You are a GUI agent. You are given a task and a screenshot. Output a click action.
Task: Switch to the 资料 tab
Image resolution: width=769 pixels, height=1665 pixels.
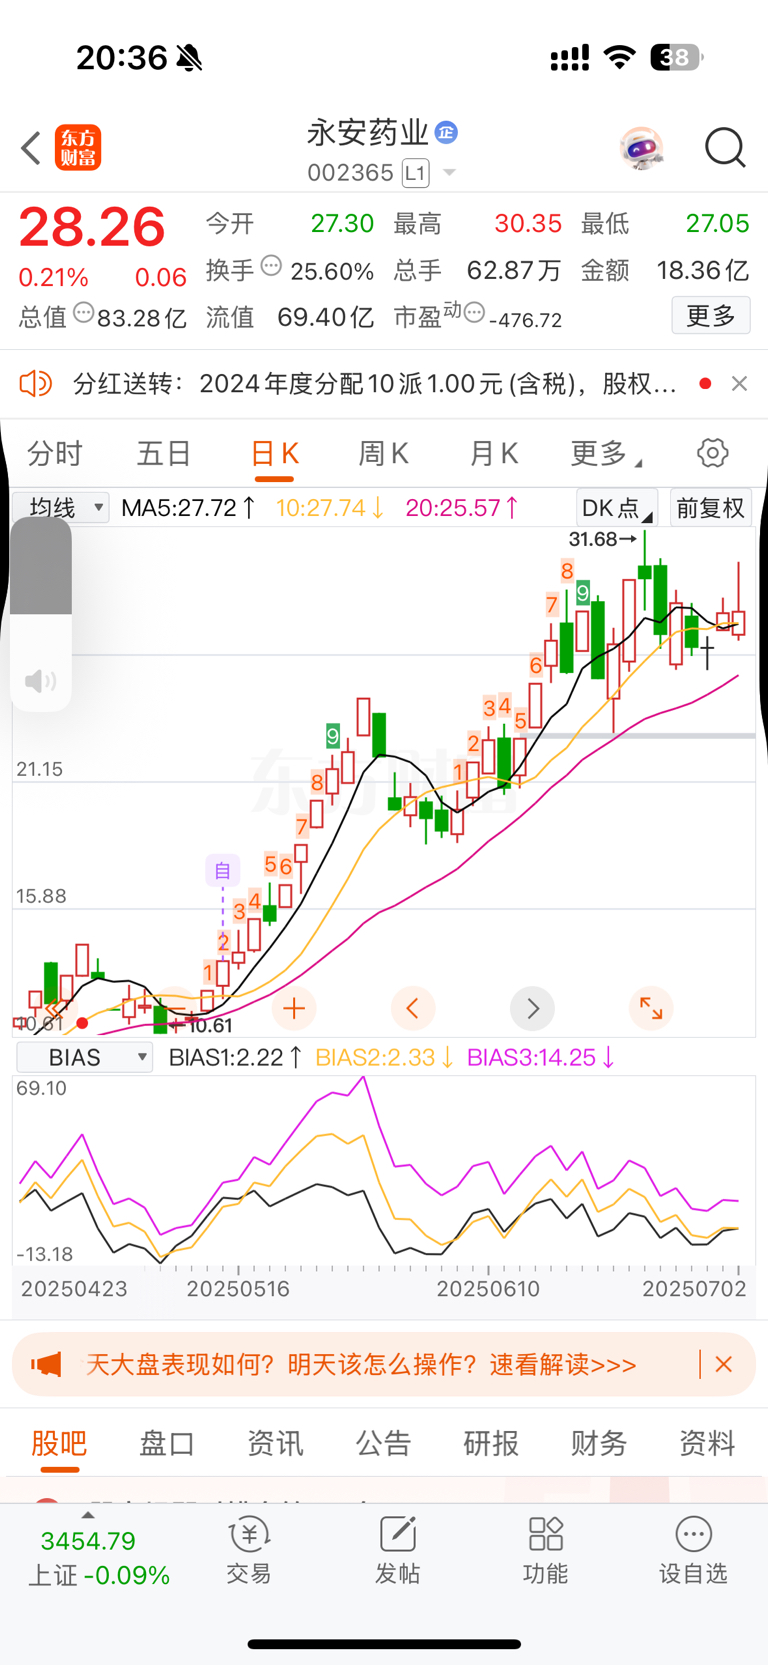(x=707, y=1443)
